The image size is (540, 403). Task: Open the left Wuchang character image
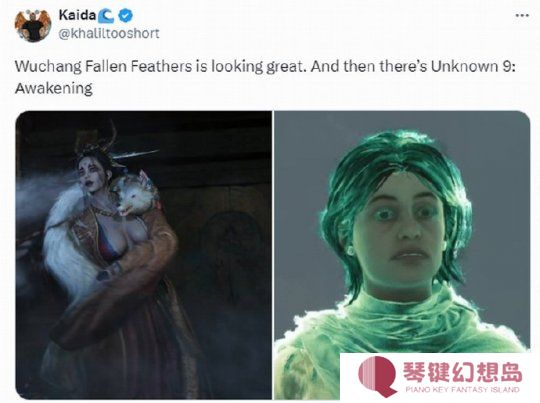[144, 255]
